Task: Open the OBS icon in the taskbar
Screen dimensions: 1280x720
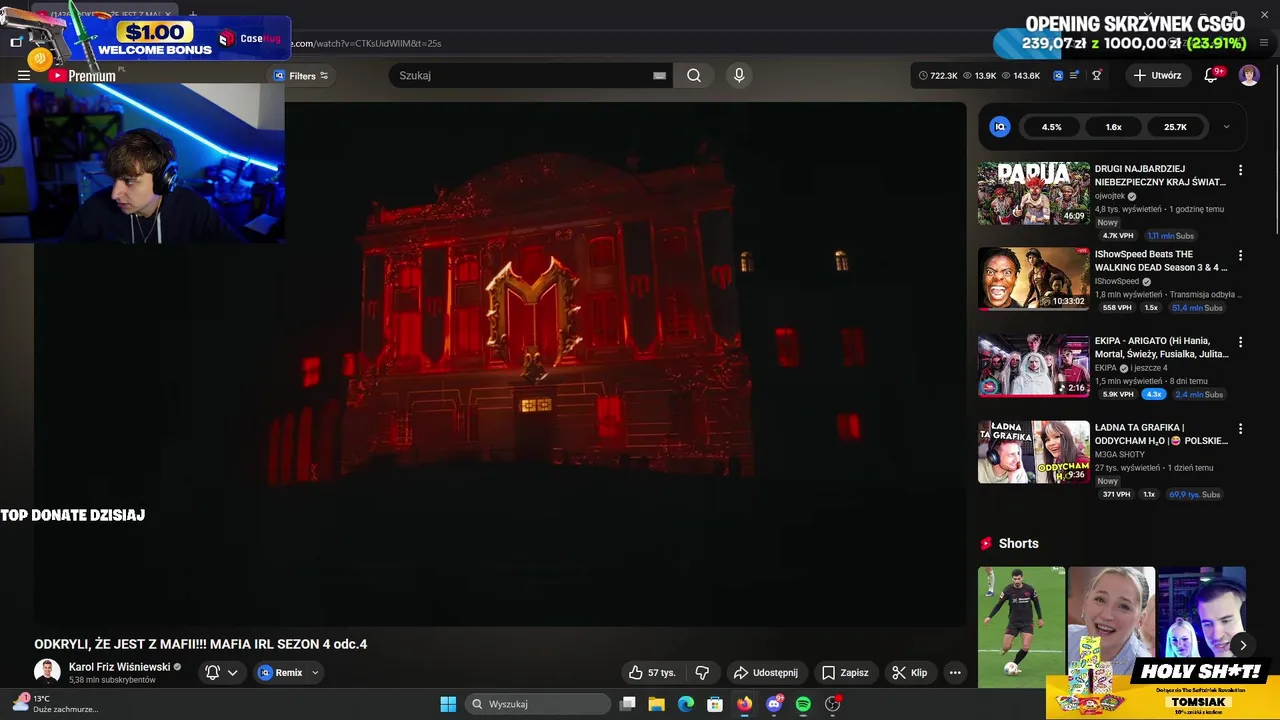Action: point(833,704)
